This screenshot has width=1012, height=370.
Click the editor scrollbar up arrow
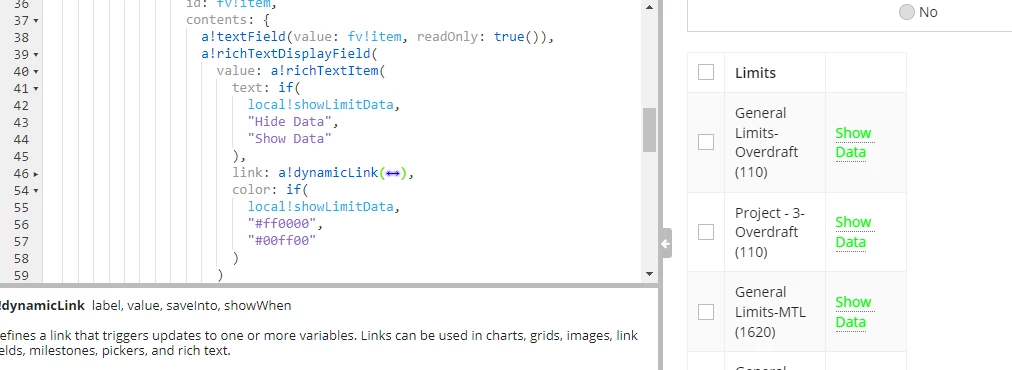pos(649,7)
